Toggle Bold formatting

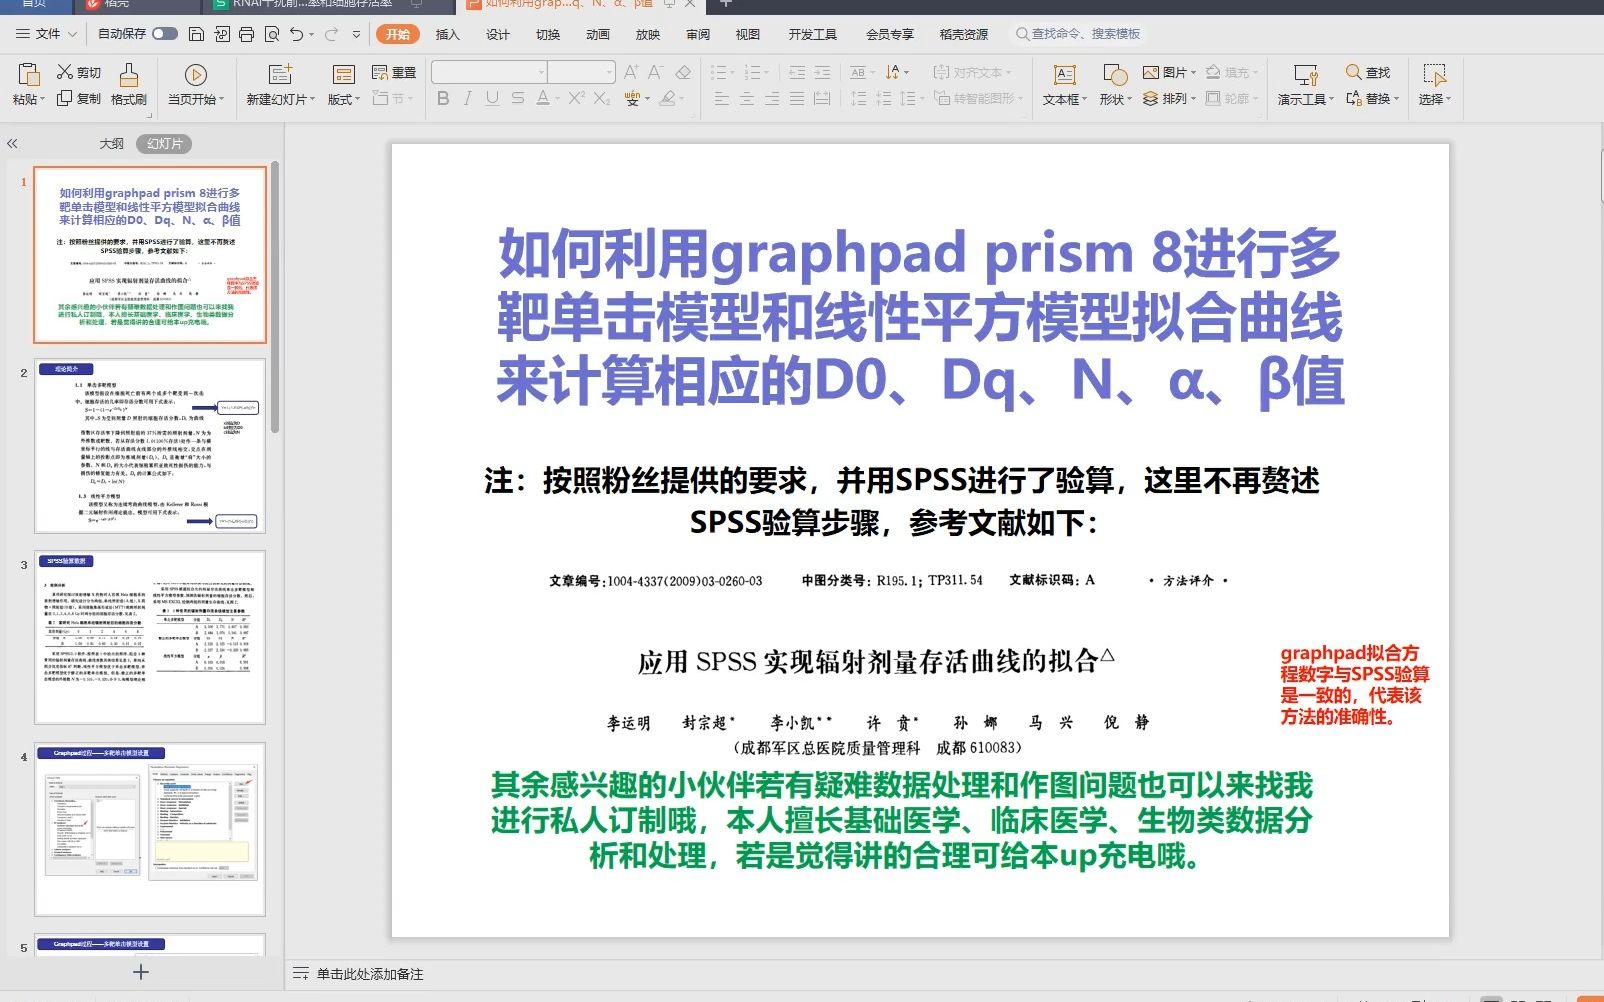[443, 98]
